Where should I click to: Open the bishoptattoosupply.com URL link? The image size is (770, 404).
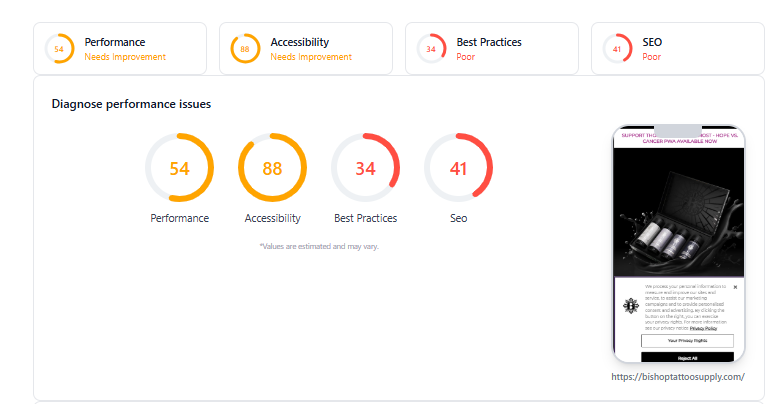678,377
